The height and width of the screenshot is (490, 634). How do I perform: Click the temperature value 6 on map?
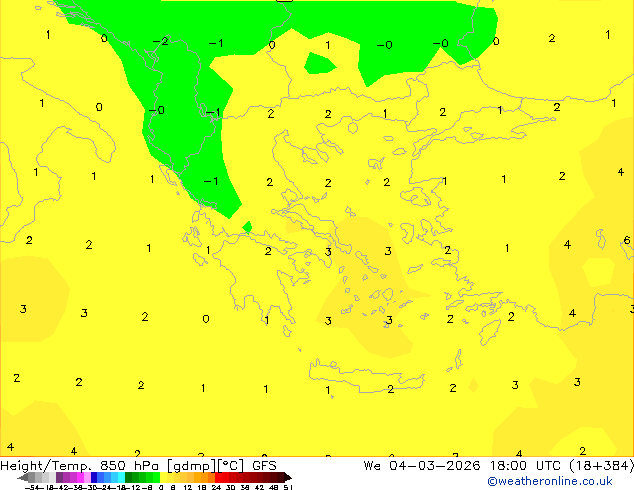point(627,240)
